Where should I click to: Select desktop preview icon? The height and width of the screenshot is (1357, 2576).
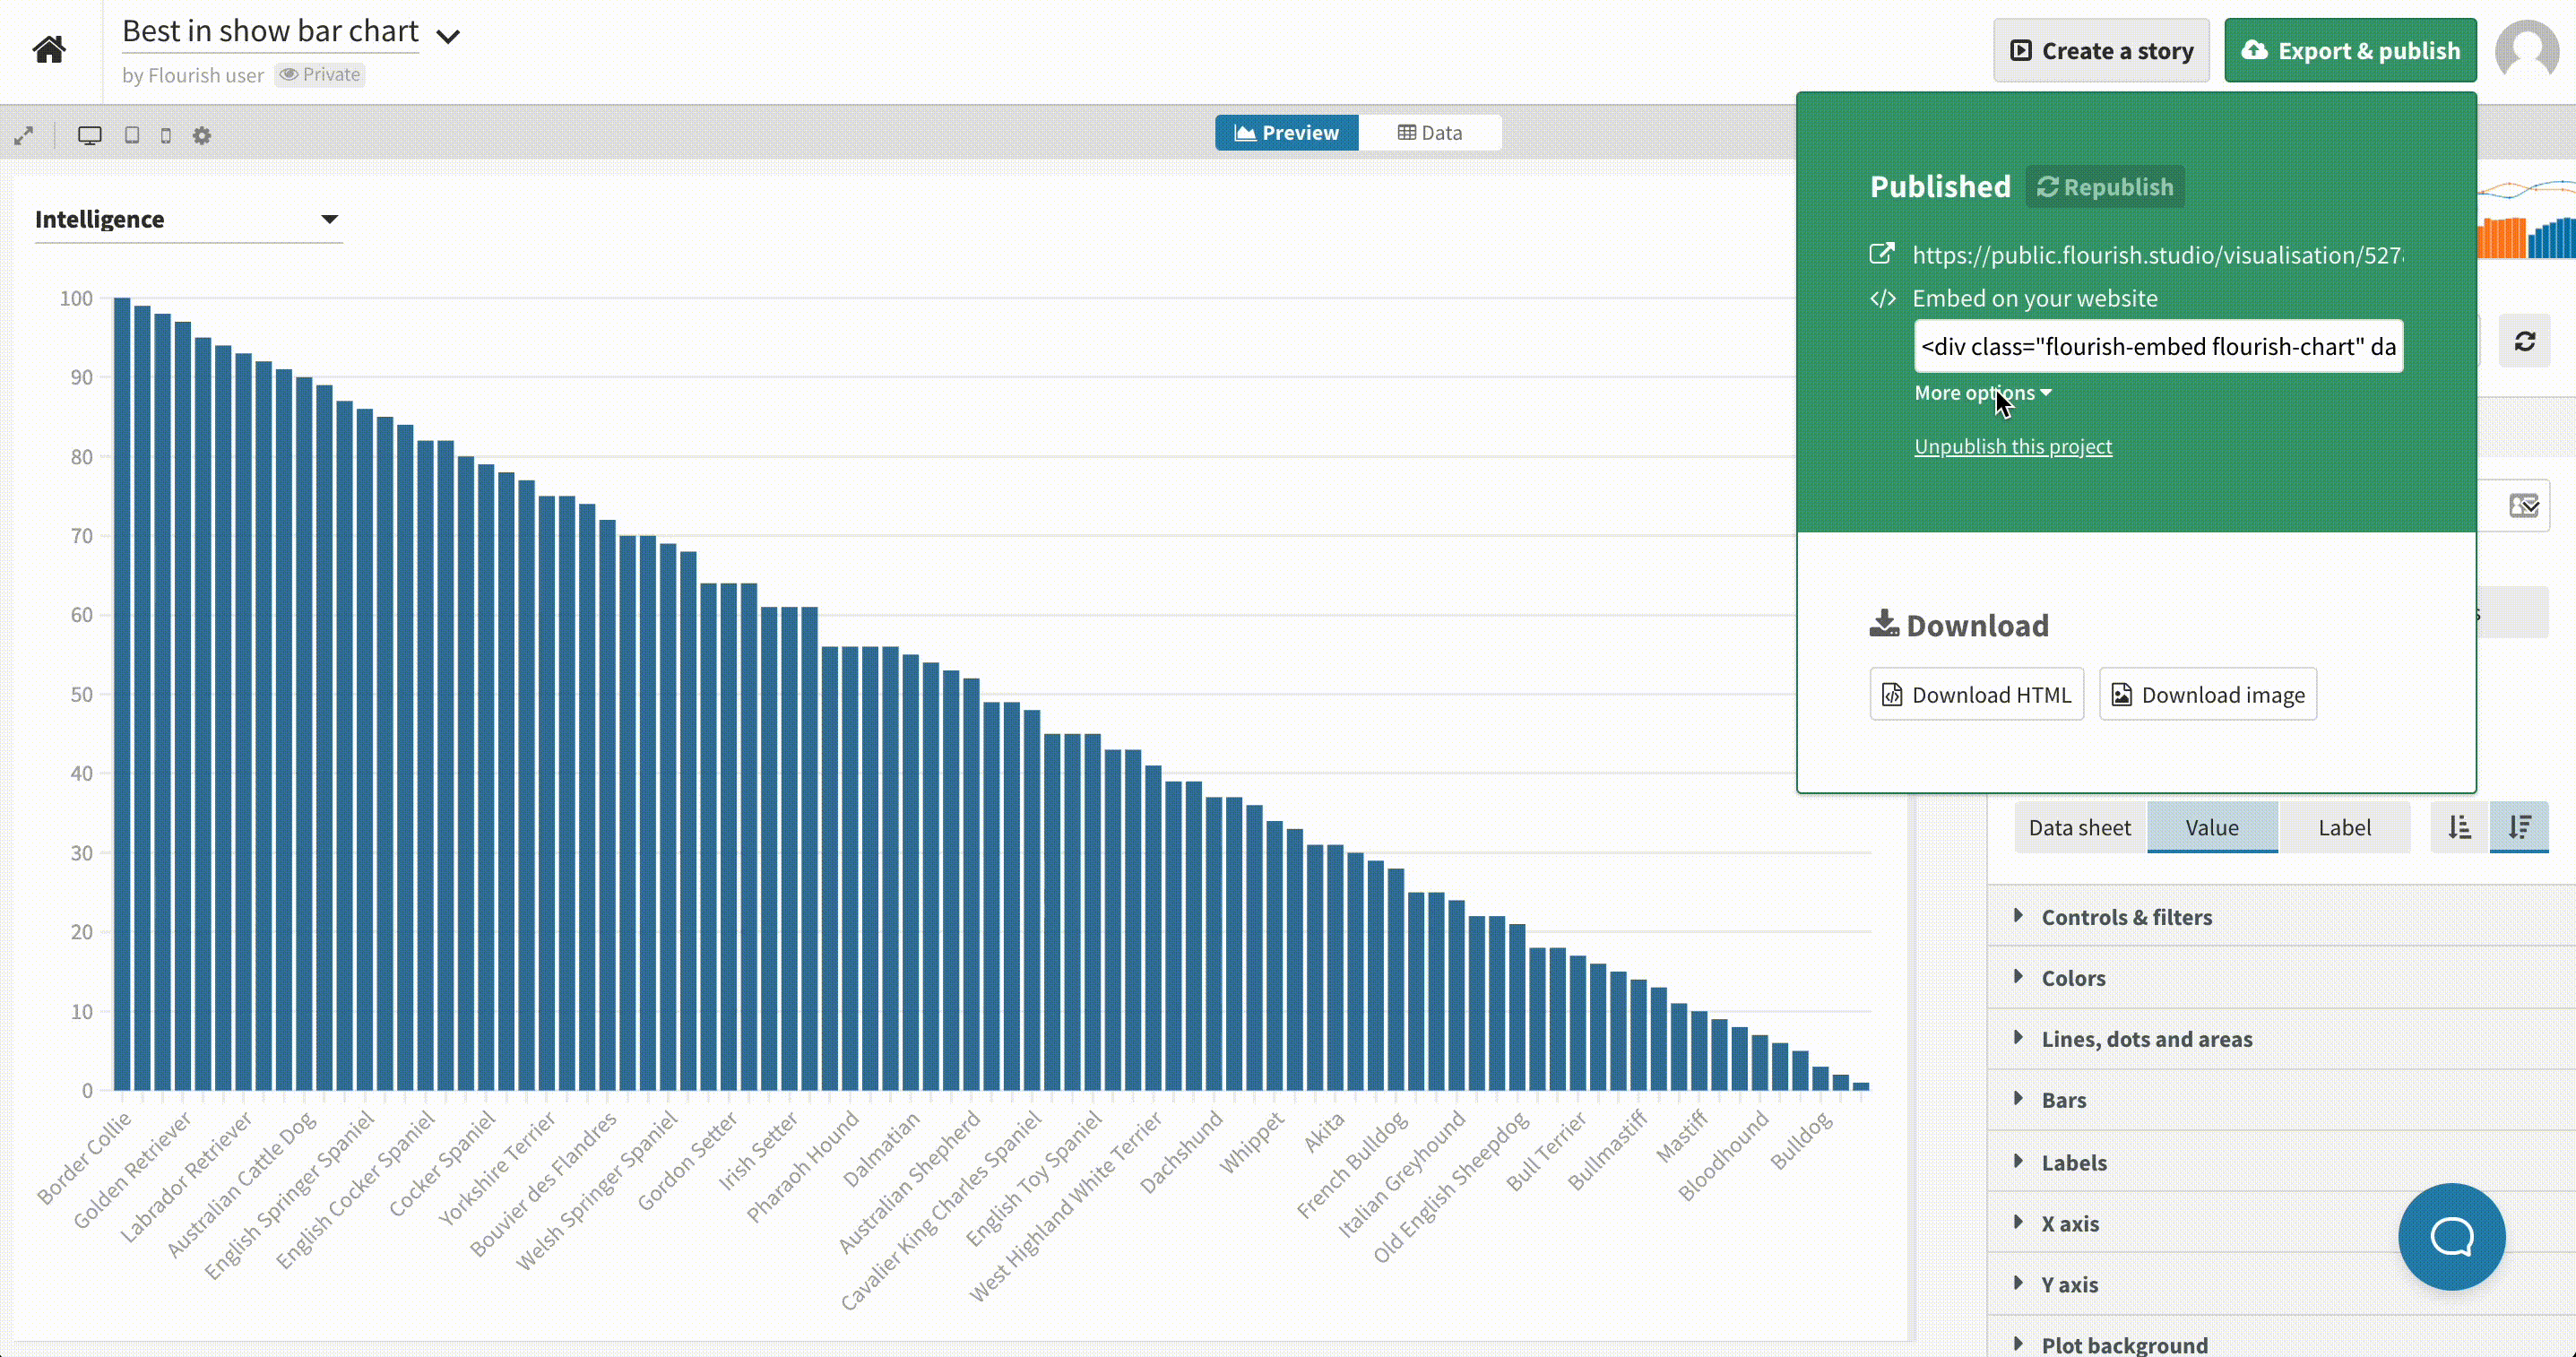point(90,135)
